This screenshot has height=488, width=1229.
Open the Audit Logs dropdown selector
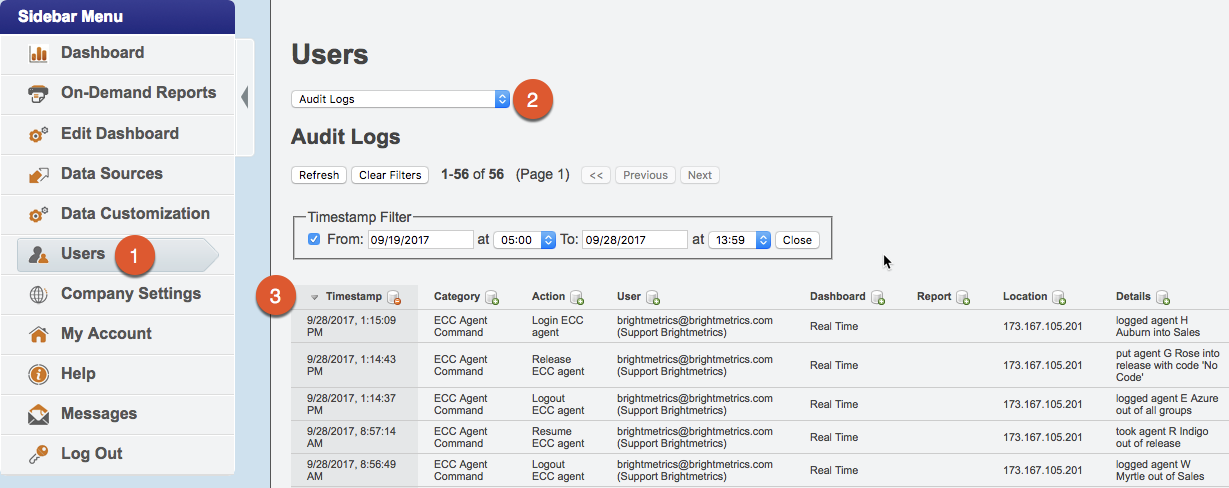401,99
